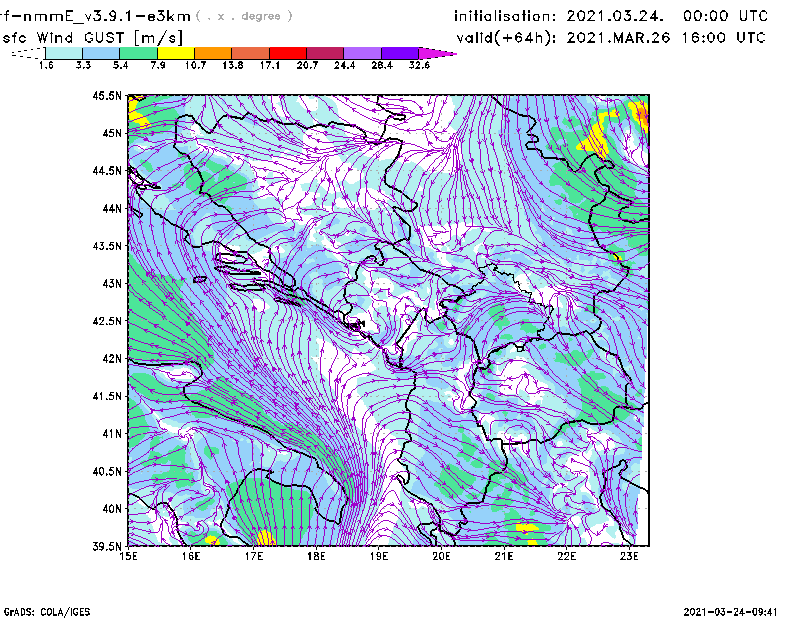Click the legend value '10.7'
The image size is (800, 618).
click(x=195, y=65)
